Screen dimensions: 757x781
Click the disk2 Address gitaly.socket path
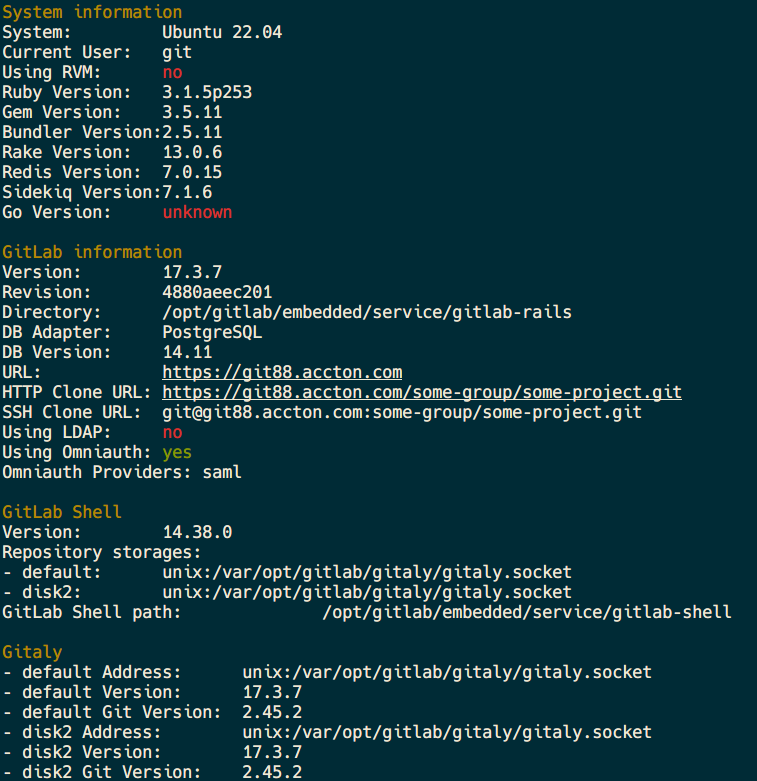[447, 732]
